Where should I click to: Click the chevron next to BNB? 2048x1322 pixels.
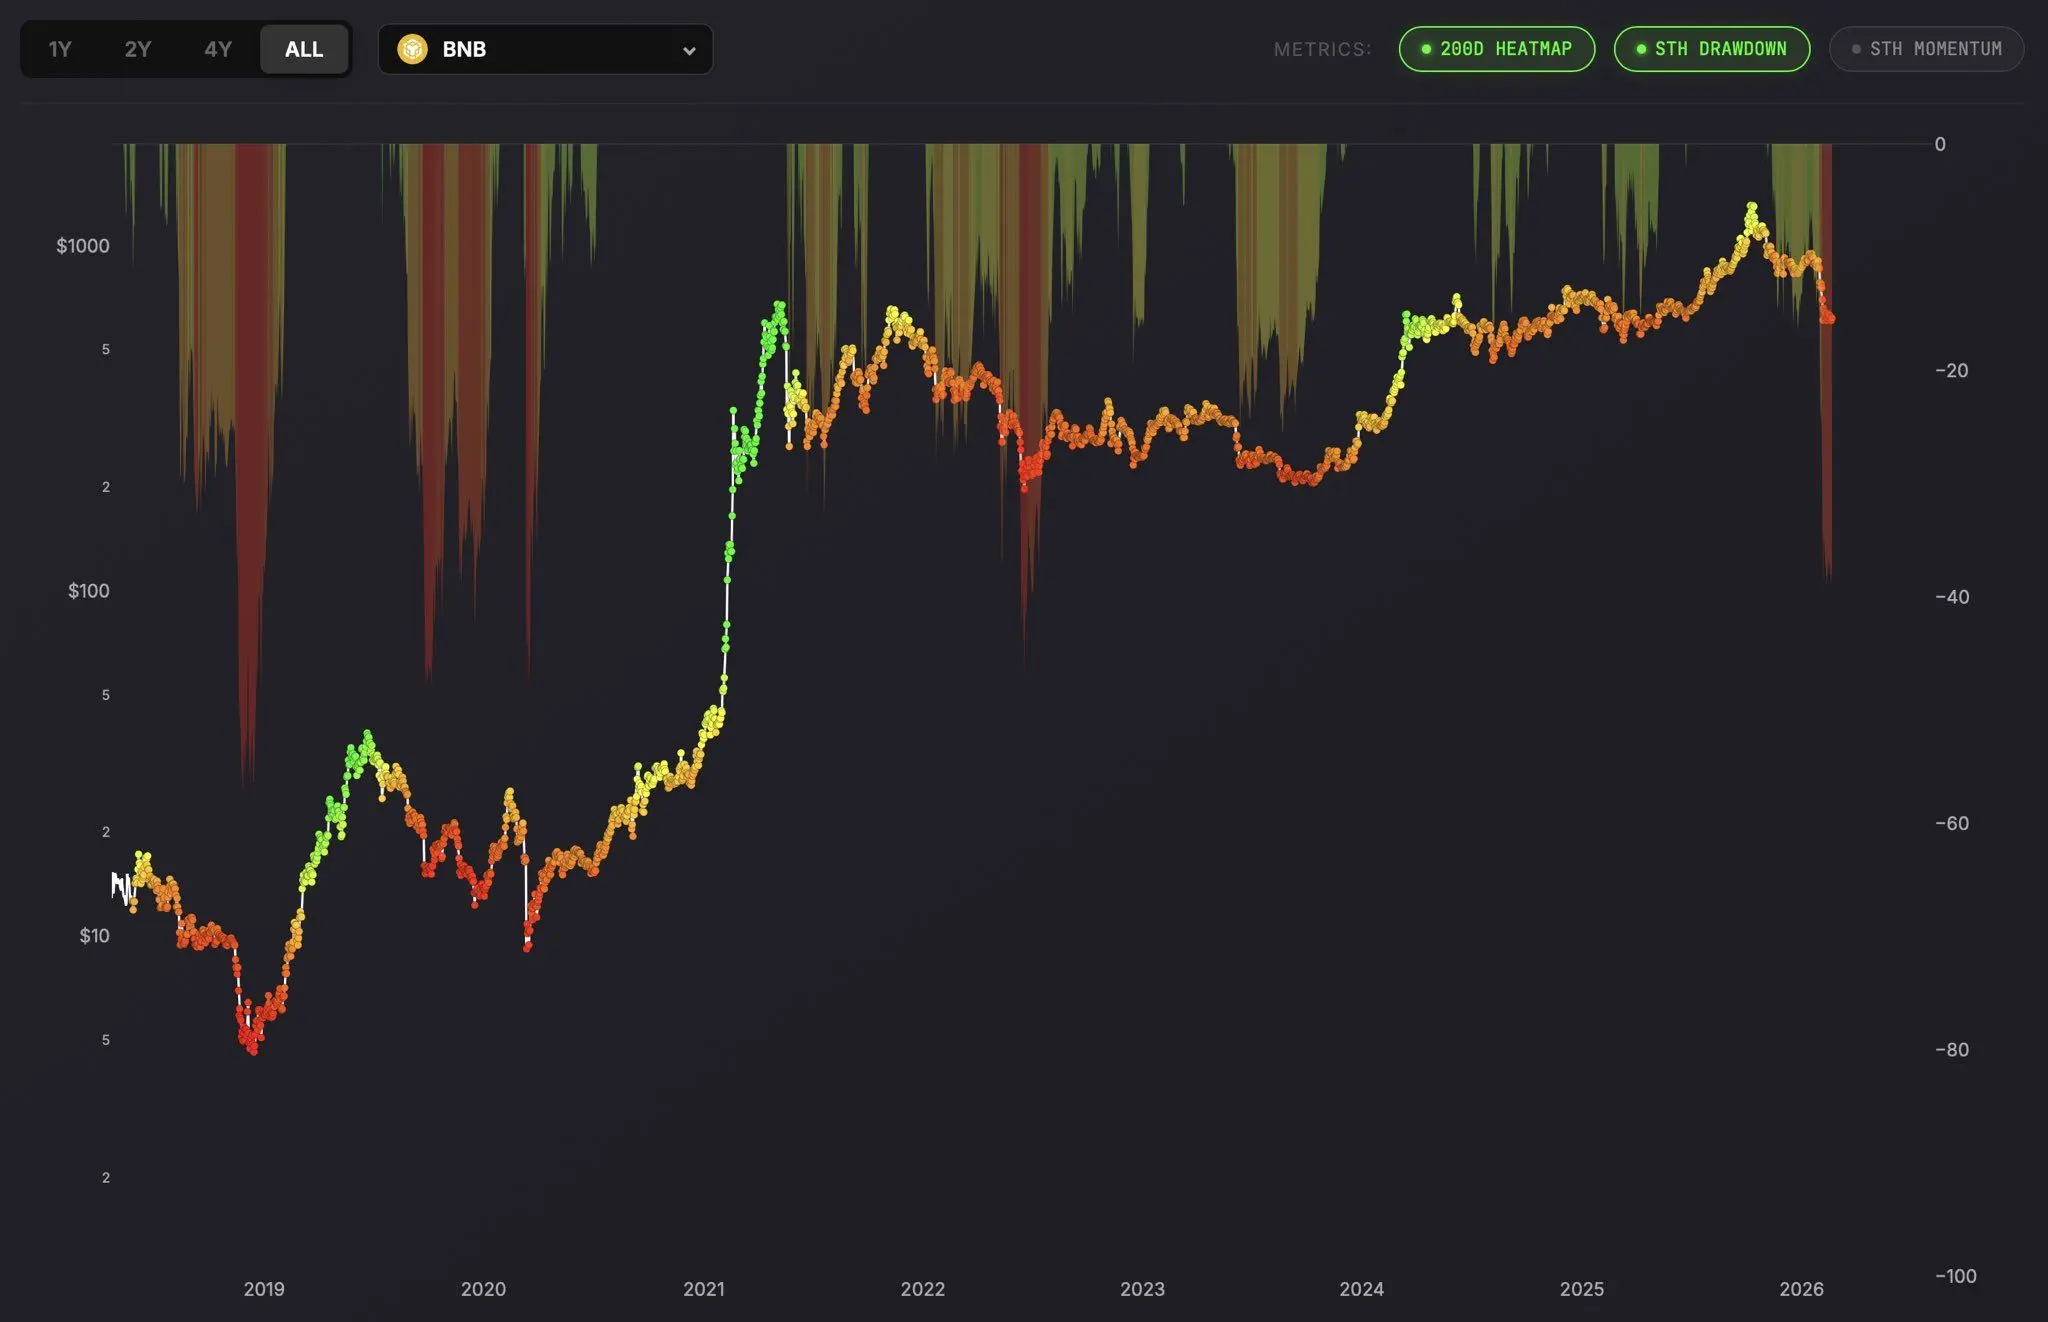688,49
